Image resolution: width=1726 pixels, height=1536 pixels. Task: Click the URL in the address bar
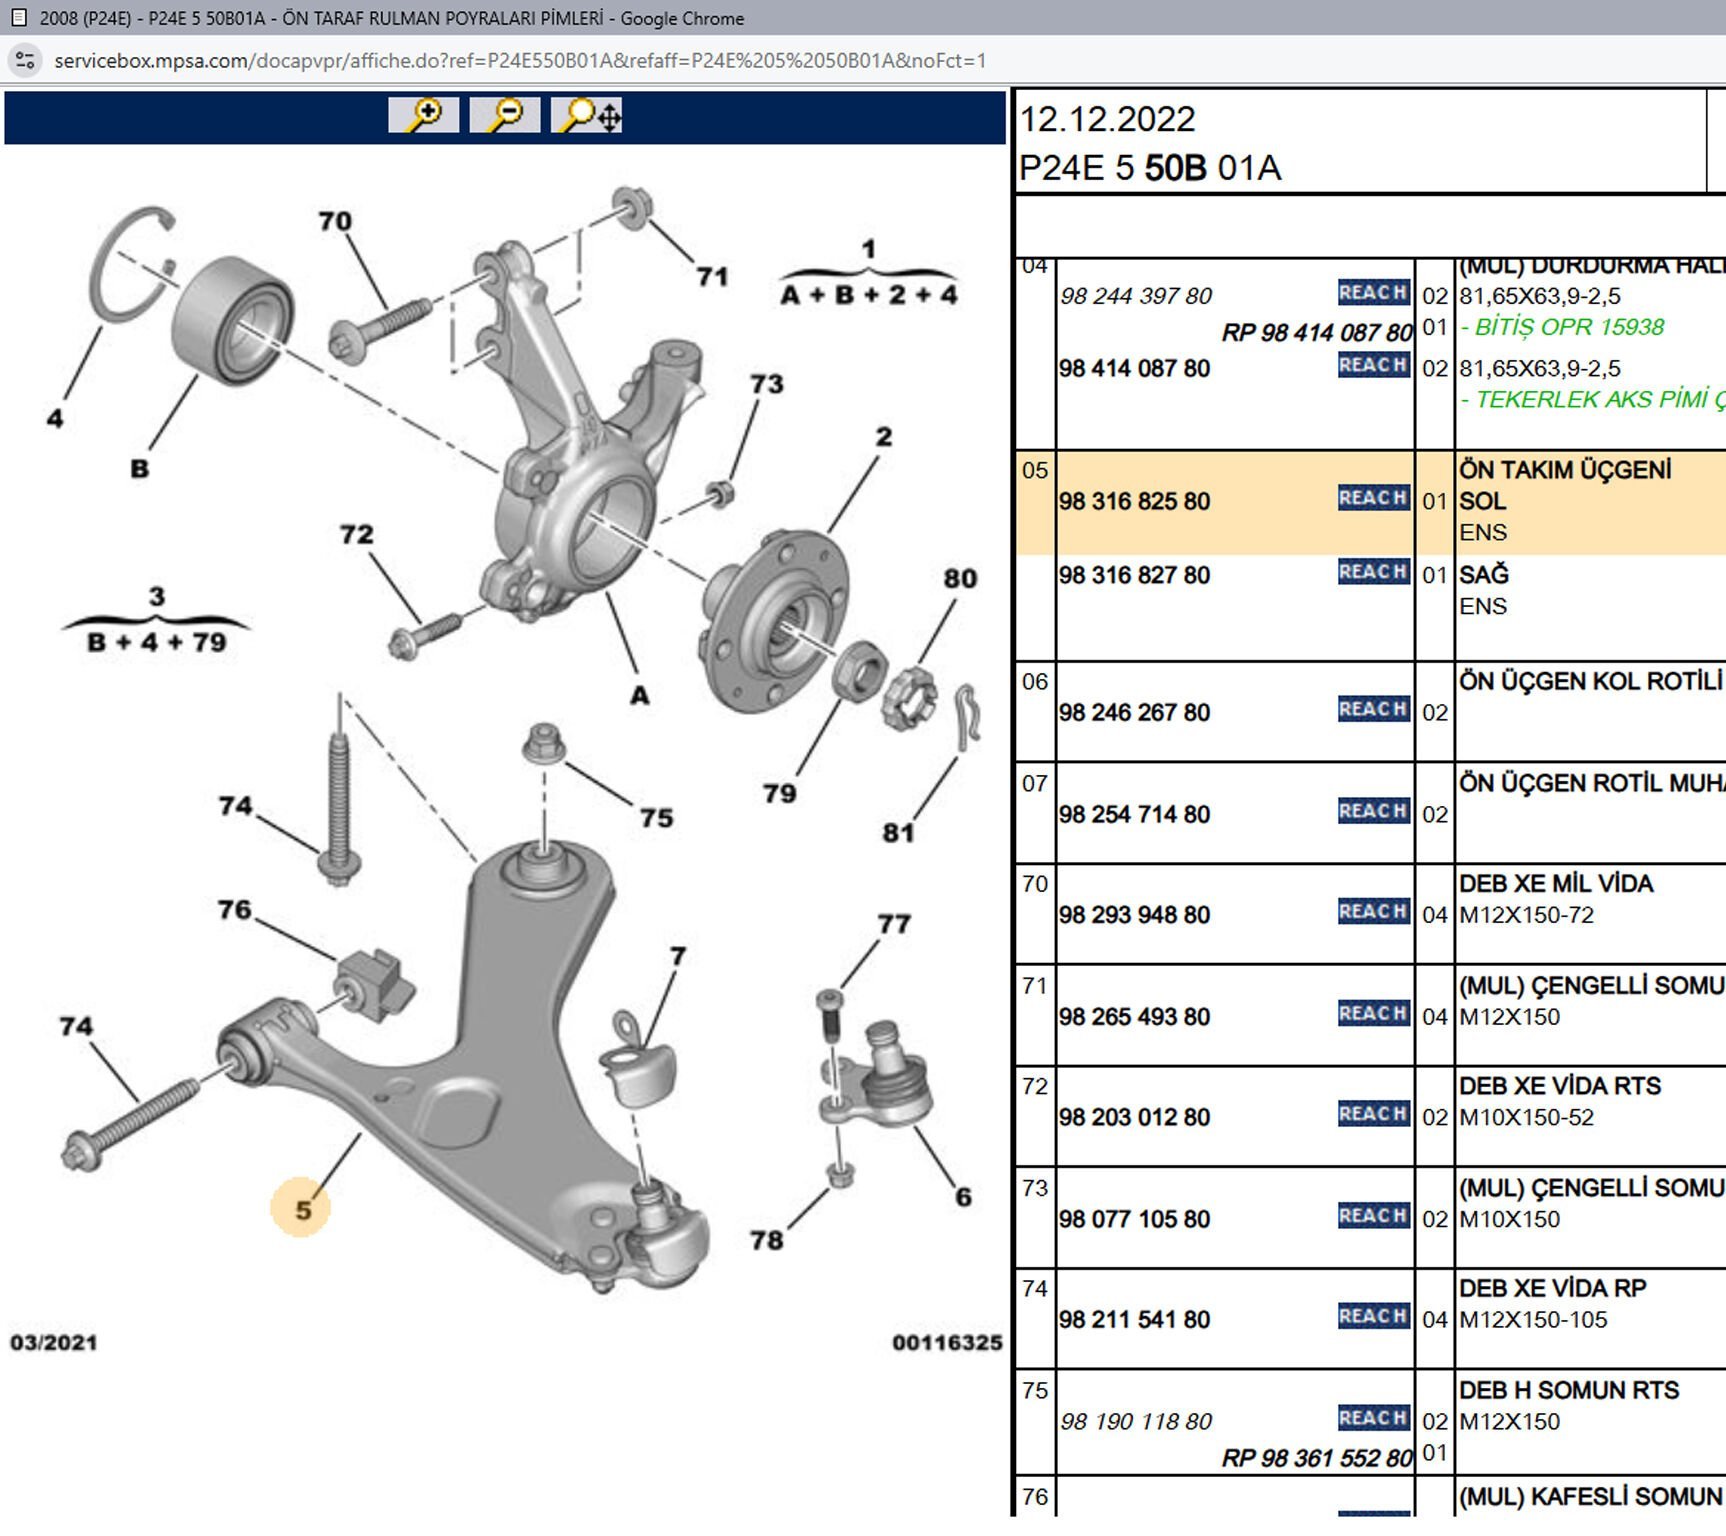click(x=520, y=61)
